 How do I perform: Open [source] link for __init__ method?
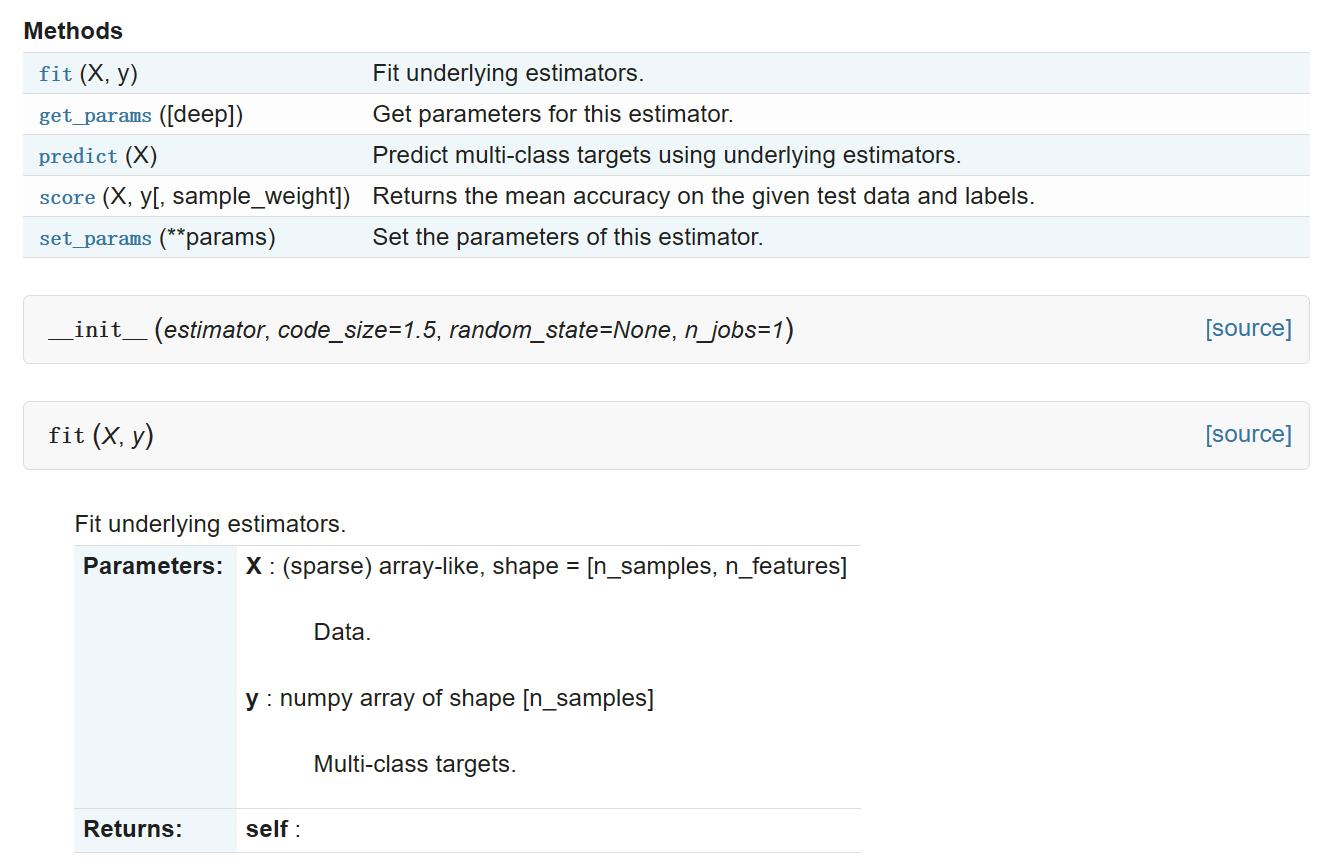(x=1248, y=328)
